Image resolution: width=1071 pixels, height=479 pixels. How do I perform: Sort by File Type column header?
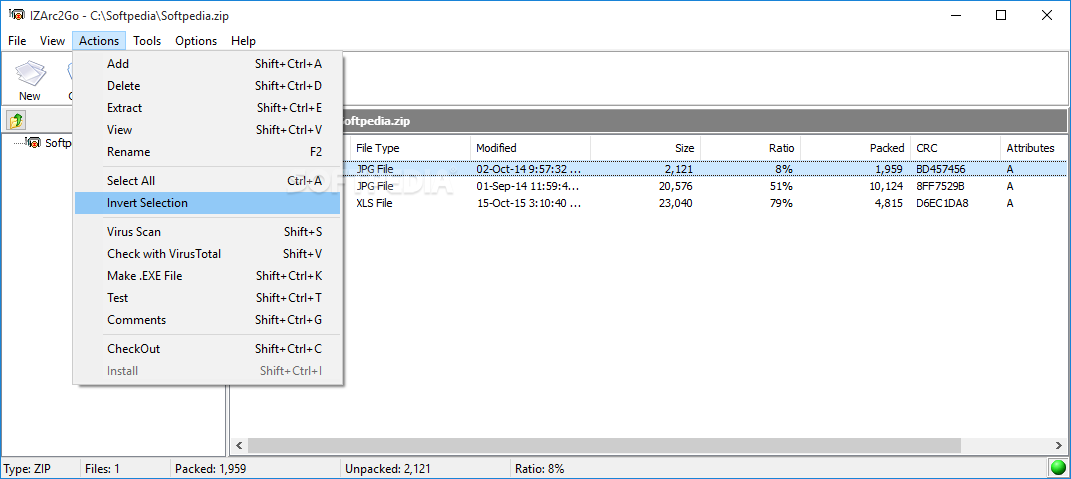[410, 148]
